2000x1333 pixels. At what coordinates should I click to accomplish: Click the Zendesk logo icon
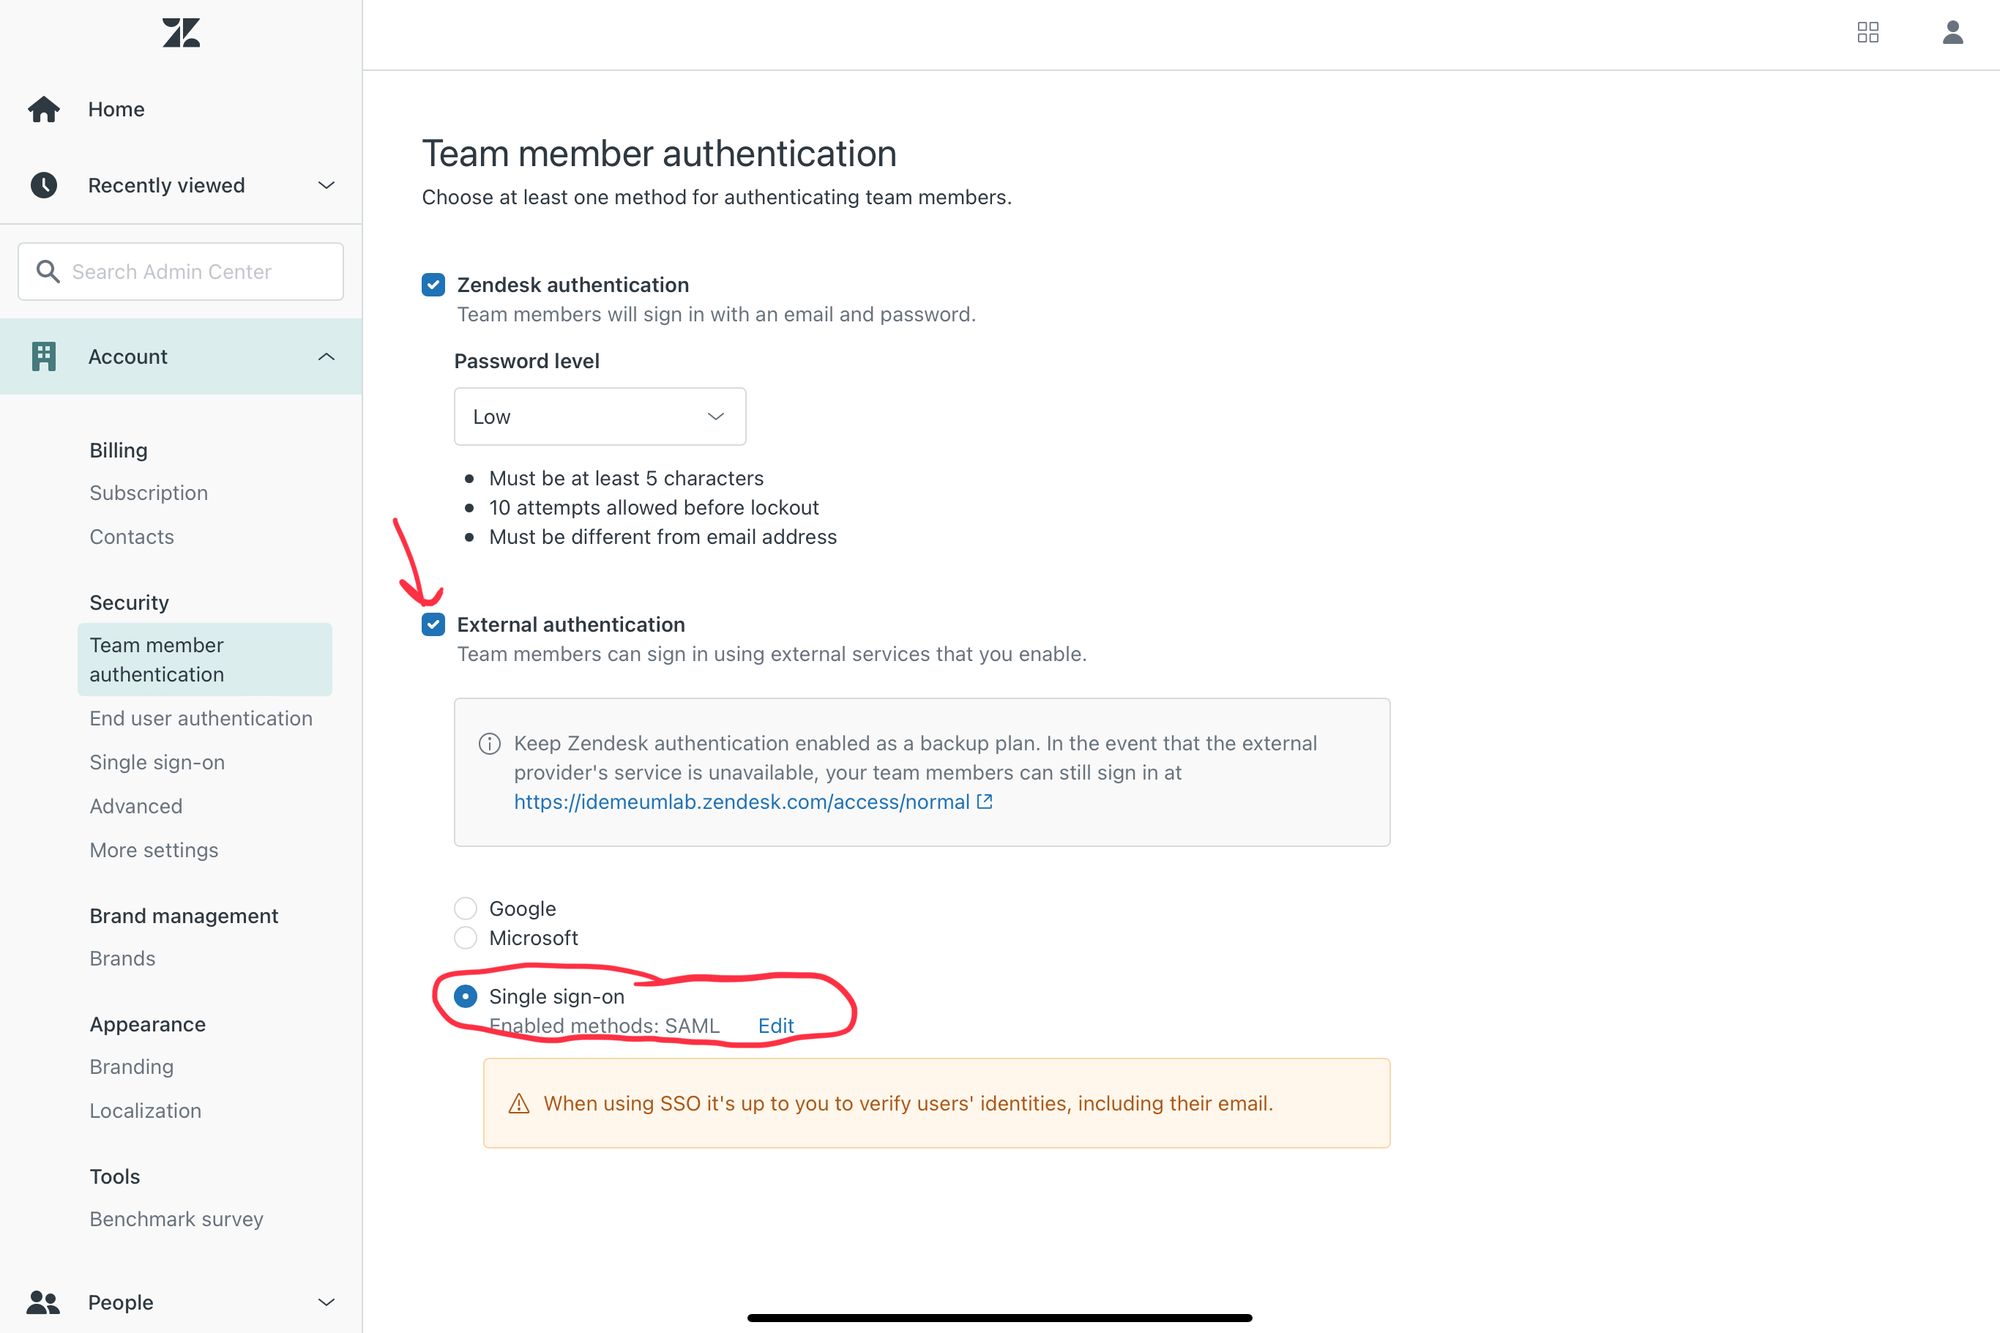tap(181, 33)
